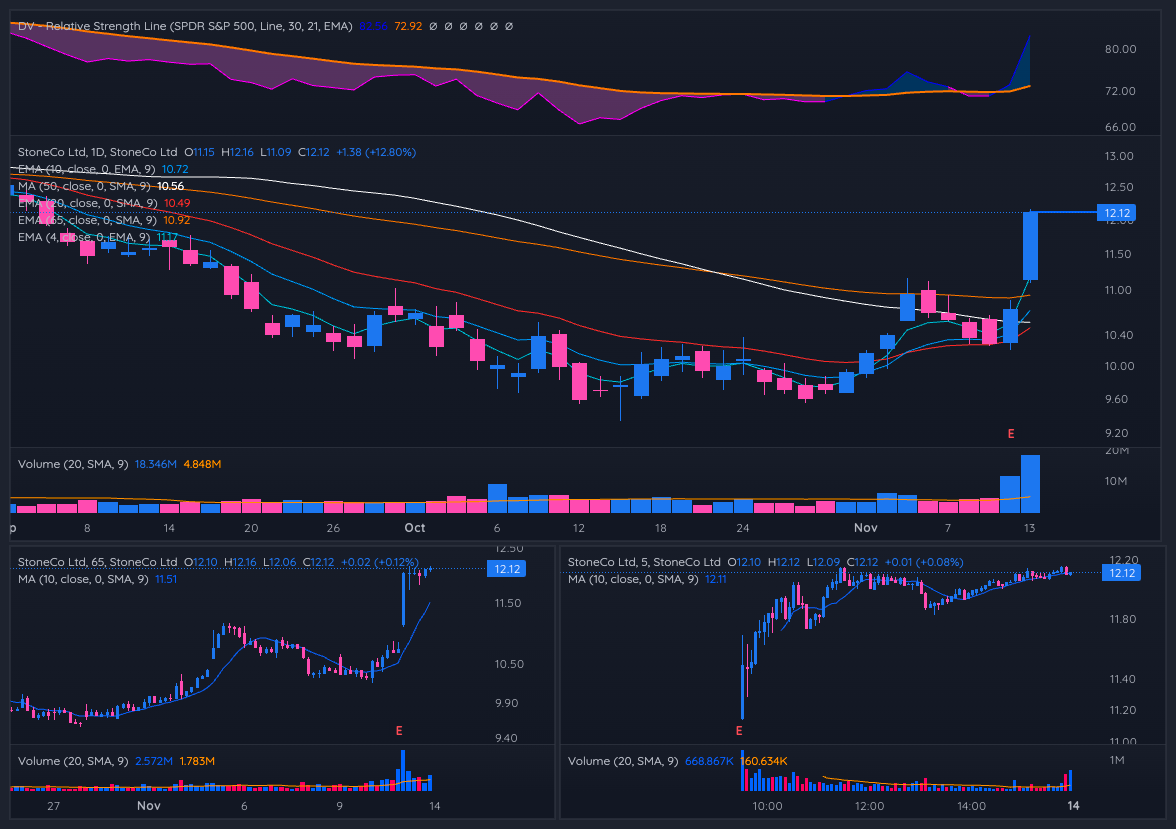Screen dimensions: 1176x829
Task: Click the 160.634K volume average value
Action: (764, 761)
